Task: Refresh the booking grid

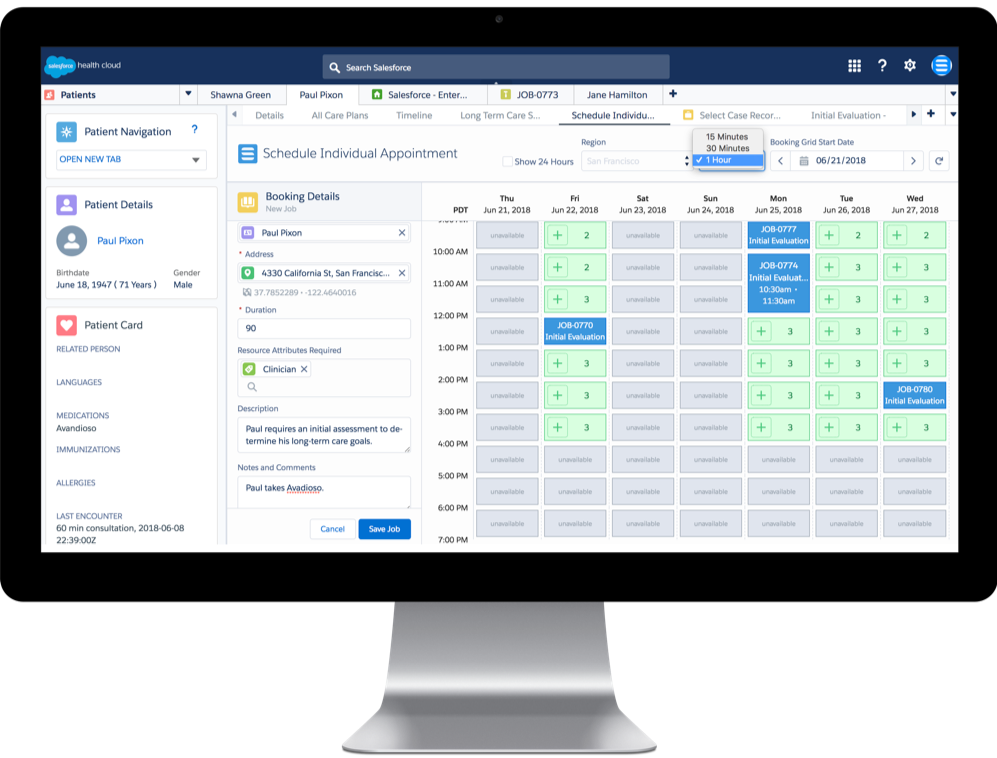Action: [939, 161]
